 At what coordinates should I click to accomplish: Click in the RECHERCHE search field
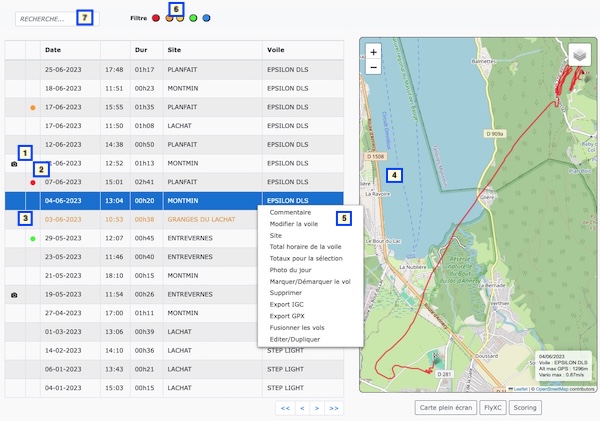click(57, 19)
